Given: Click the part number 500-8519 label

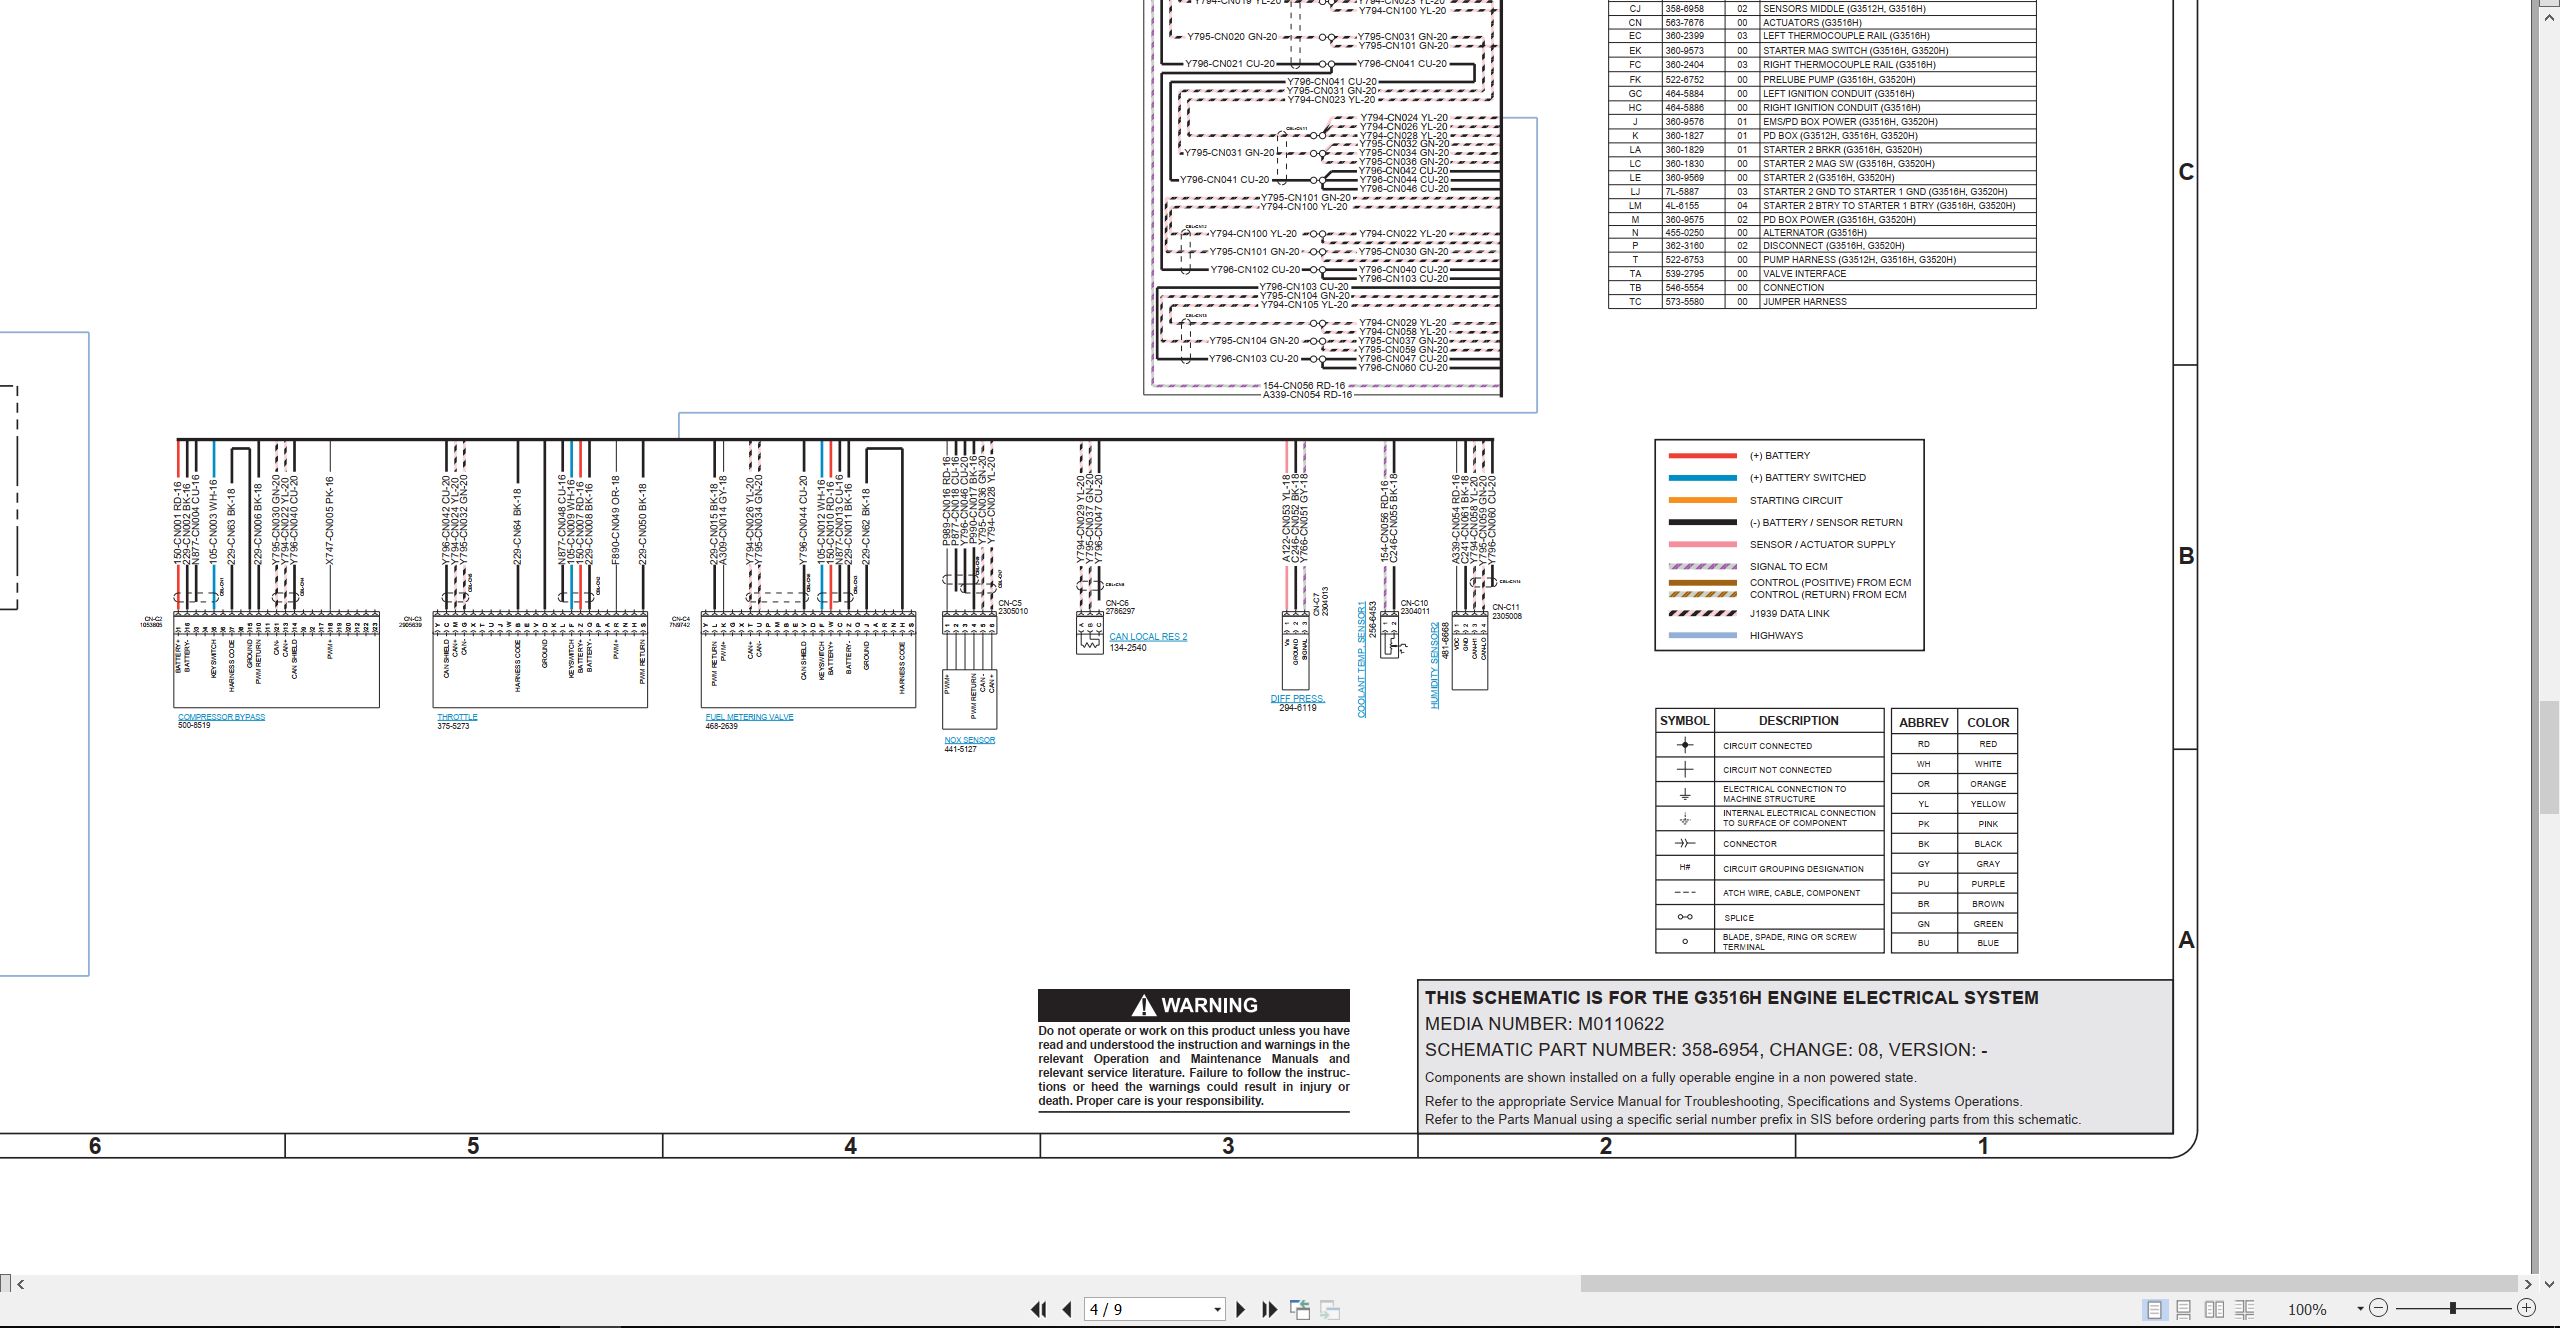Looking at the screenshot, I should (194, 726).
